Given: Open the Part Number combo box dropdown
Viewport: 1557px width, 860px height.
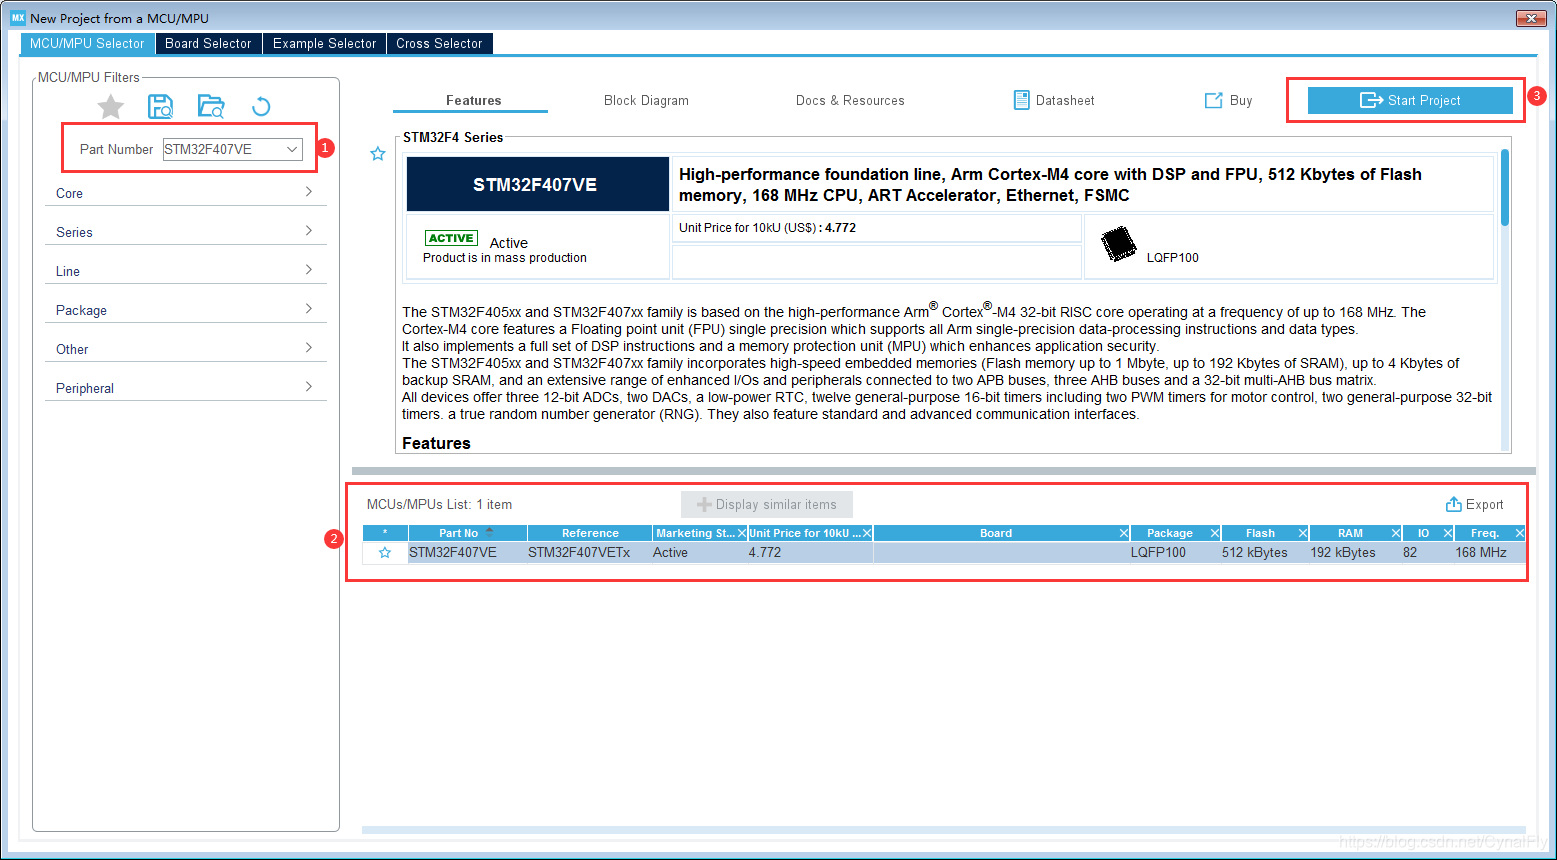Looking at the screenshot, I should coord(292,149).
